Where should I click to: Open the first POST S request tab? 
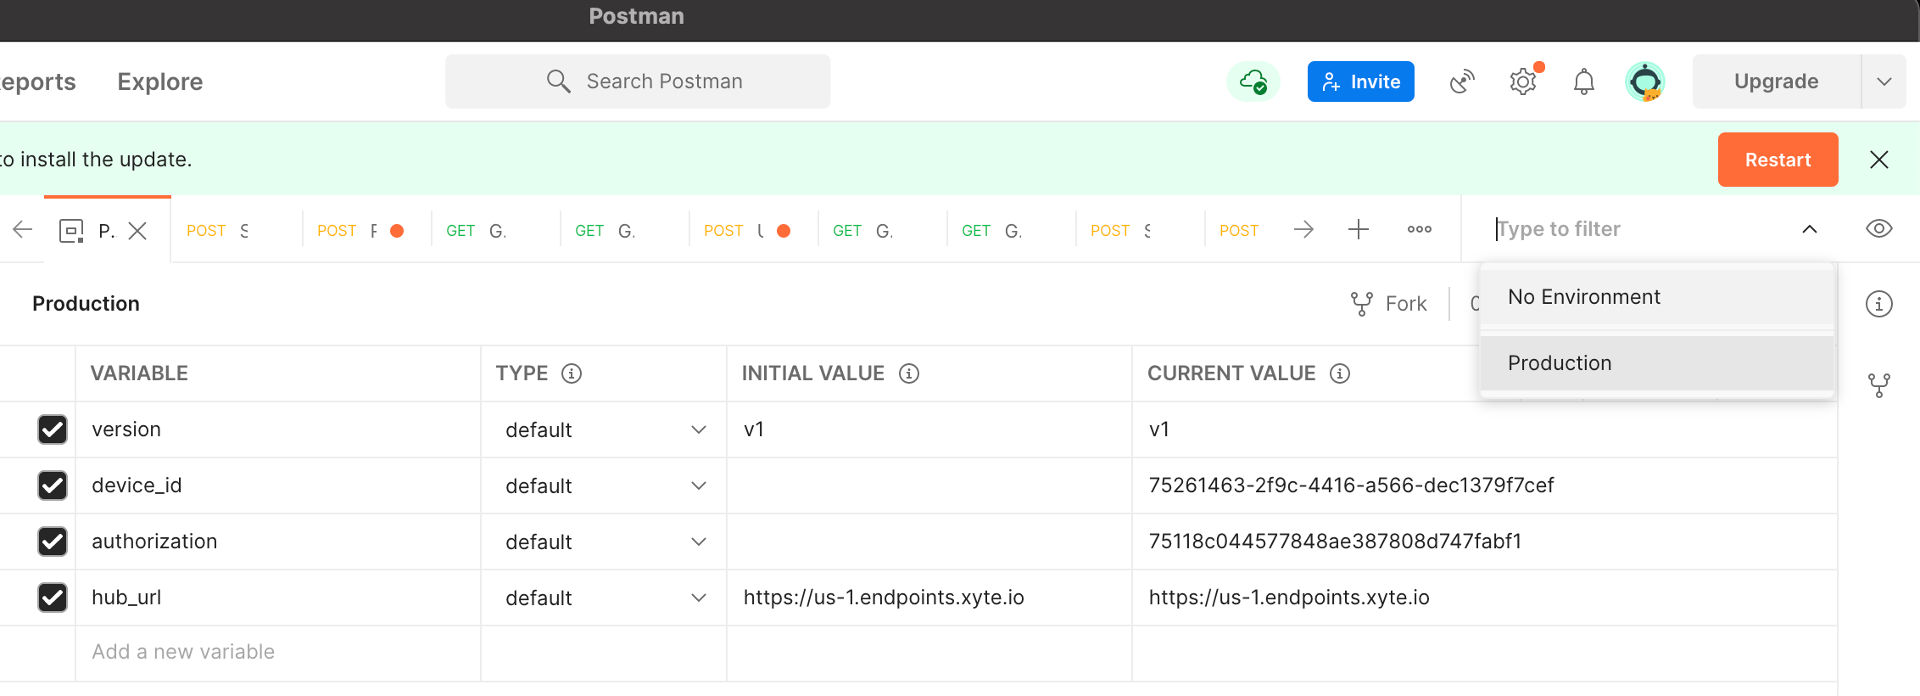[236, 230]
